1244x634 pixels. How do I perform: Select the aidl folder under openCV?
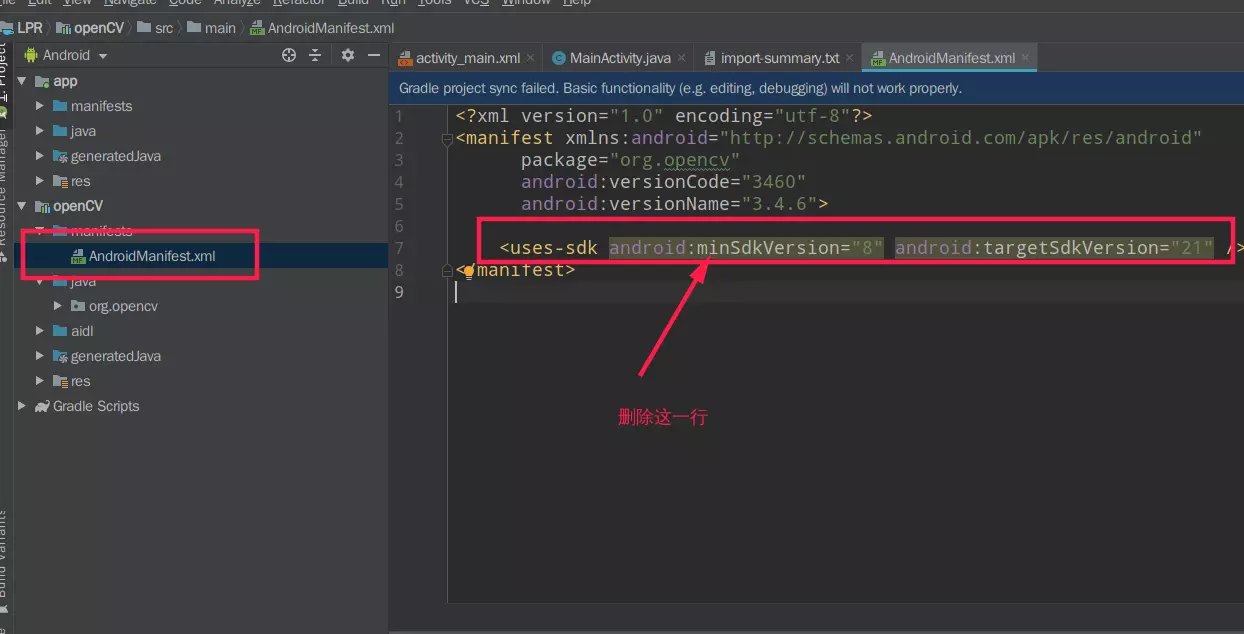pos(82,331)
